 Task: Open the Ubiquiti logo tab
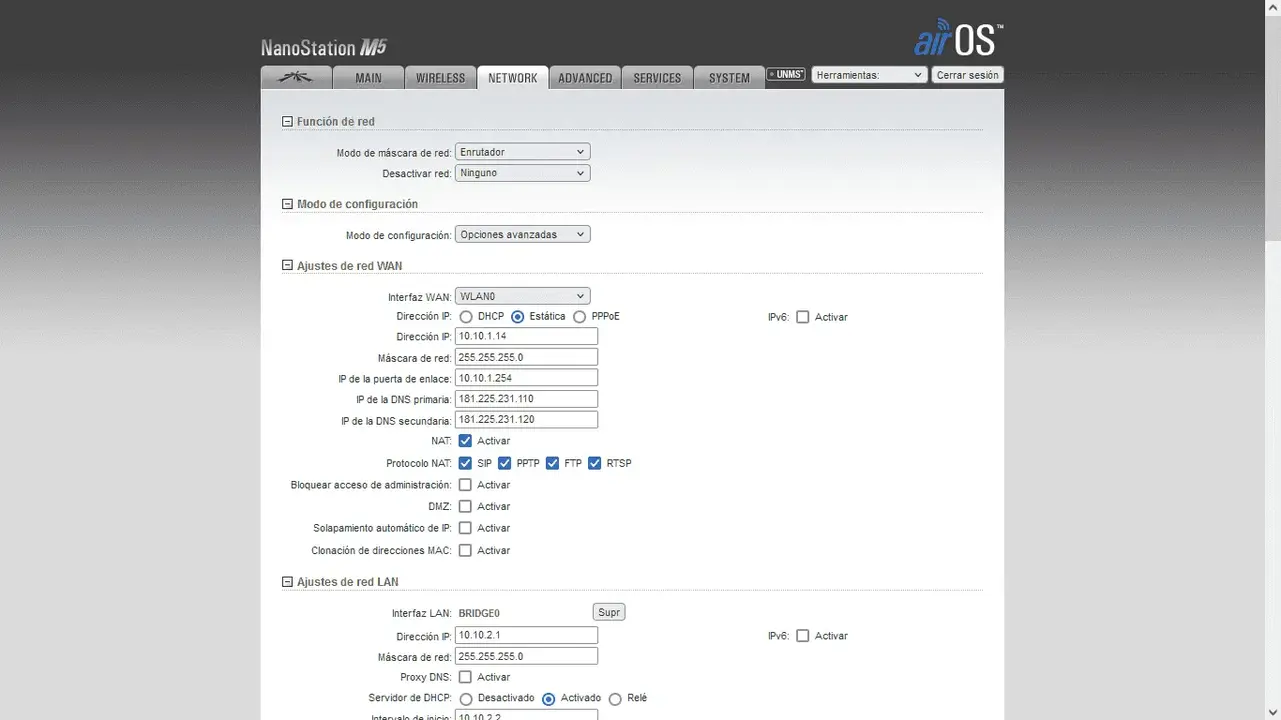click(x=296, y=77)
